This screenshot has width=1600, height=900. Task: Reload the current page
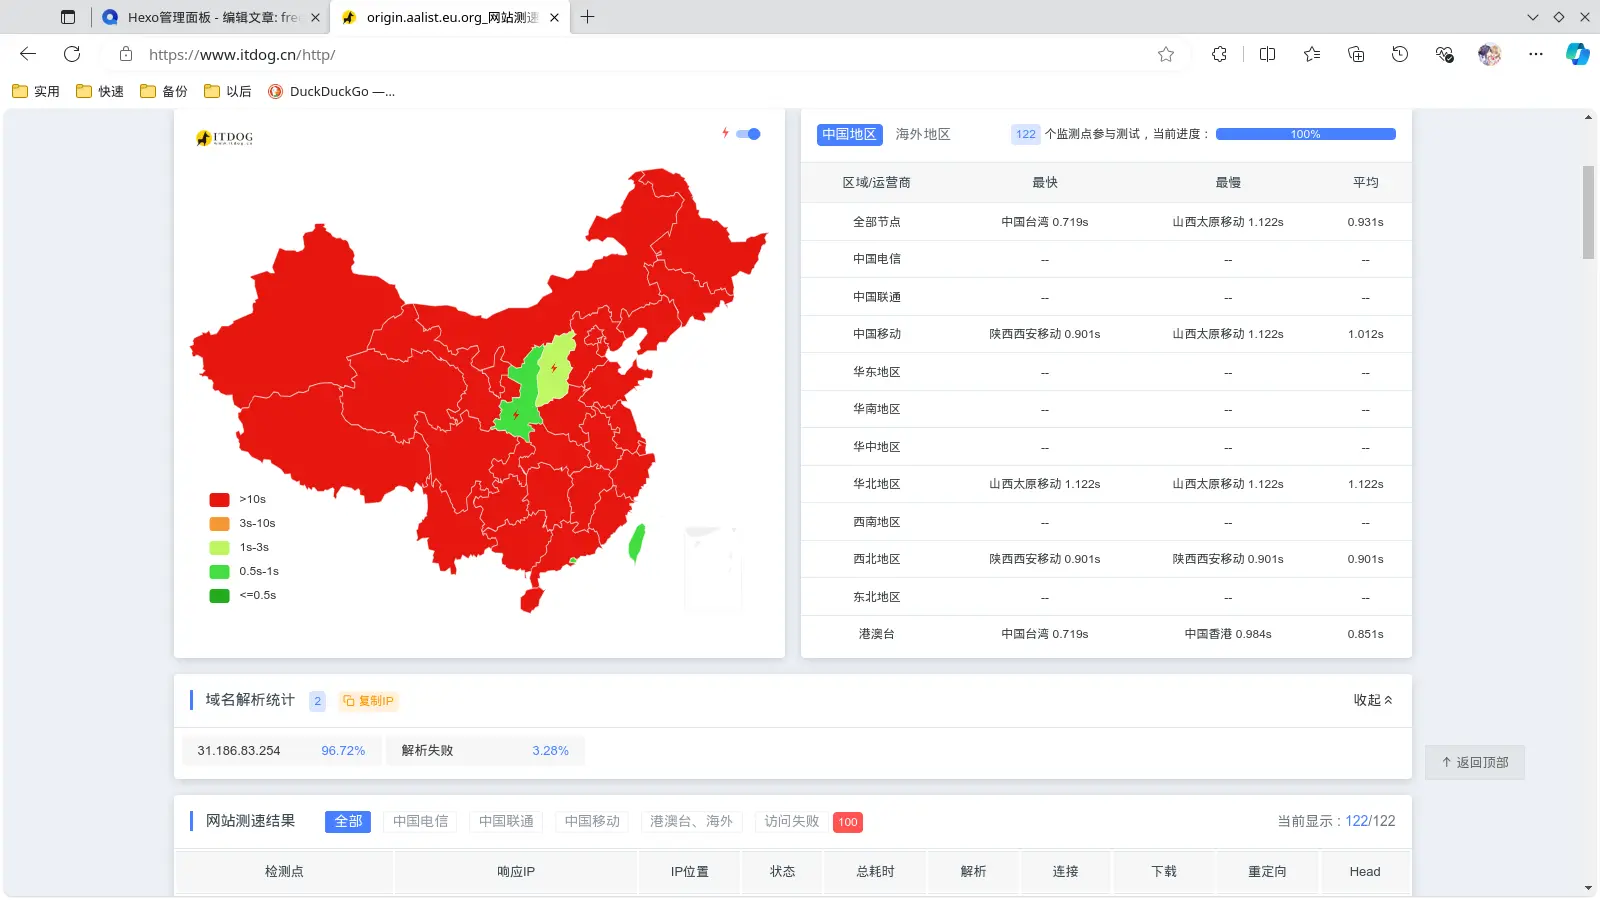coord(72,54)
